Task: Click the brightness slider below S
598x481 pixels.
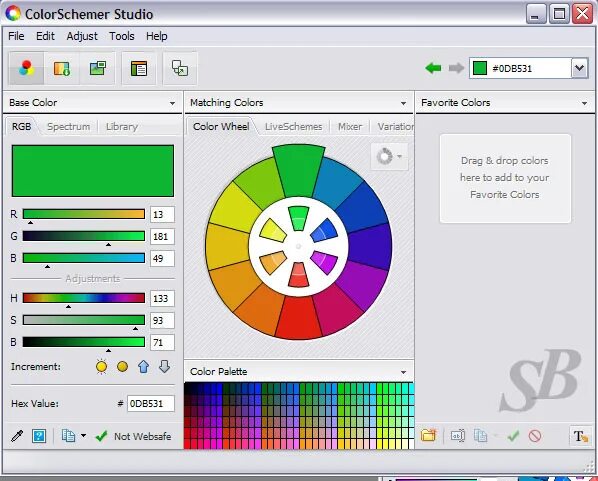Action: (84, 342)
